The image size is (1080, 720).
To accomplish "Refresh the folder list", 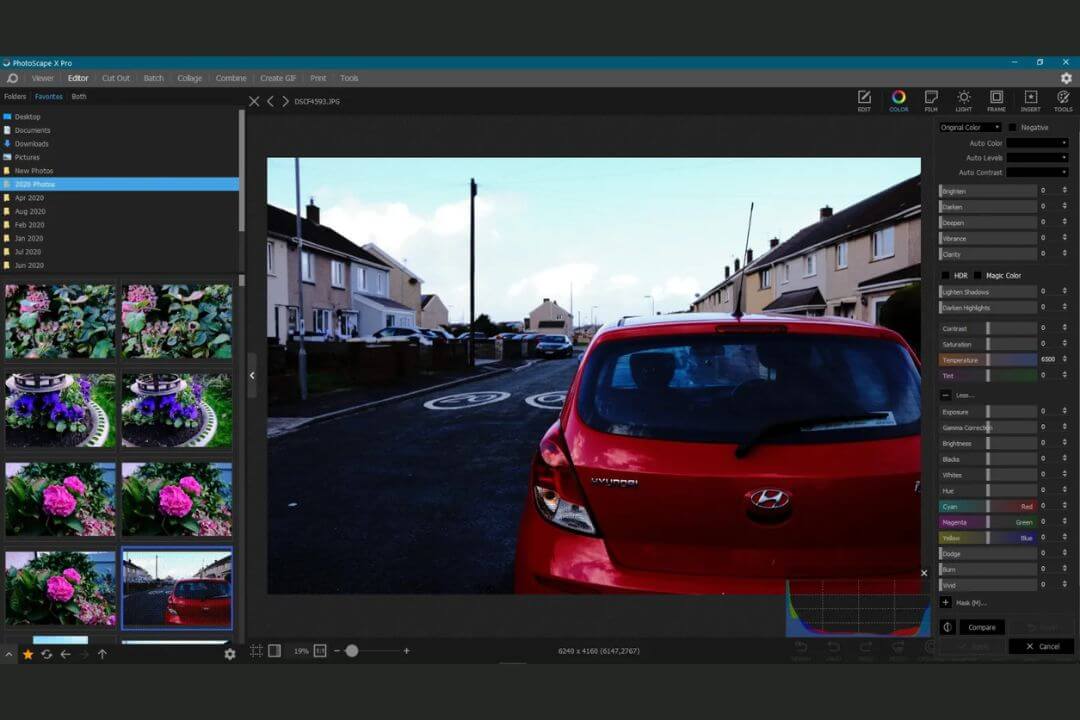I will point(47,654).
